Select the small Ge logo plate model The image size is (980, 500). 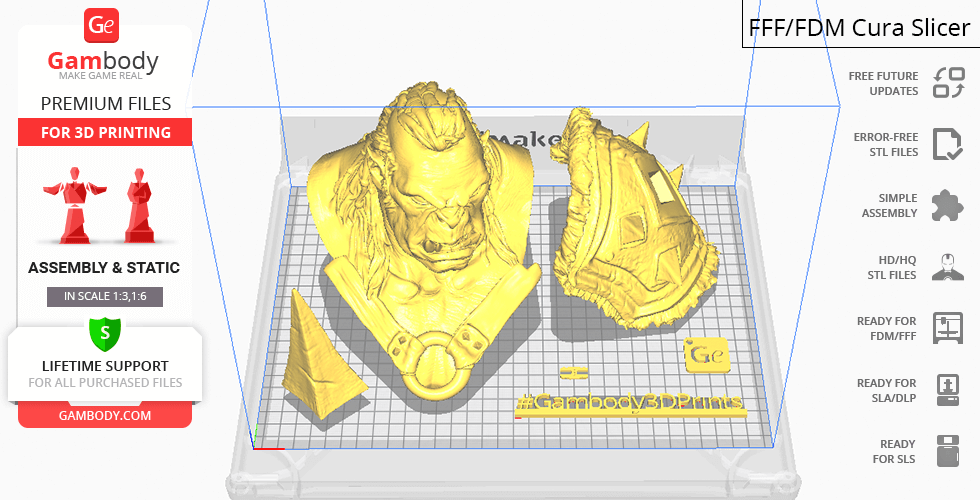(x=706, y=355)
